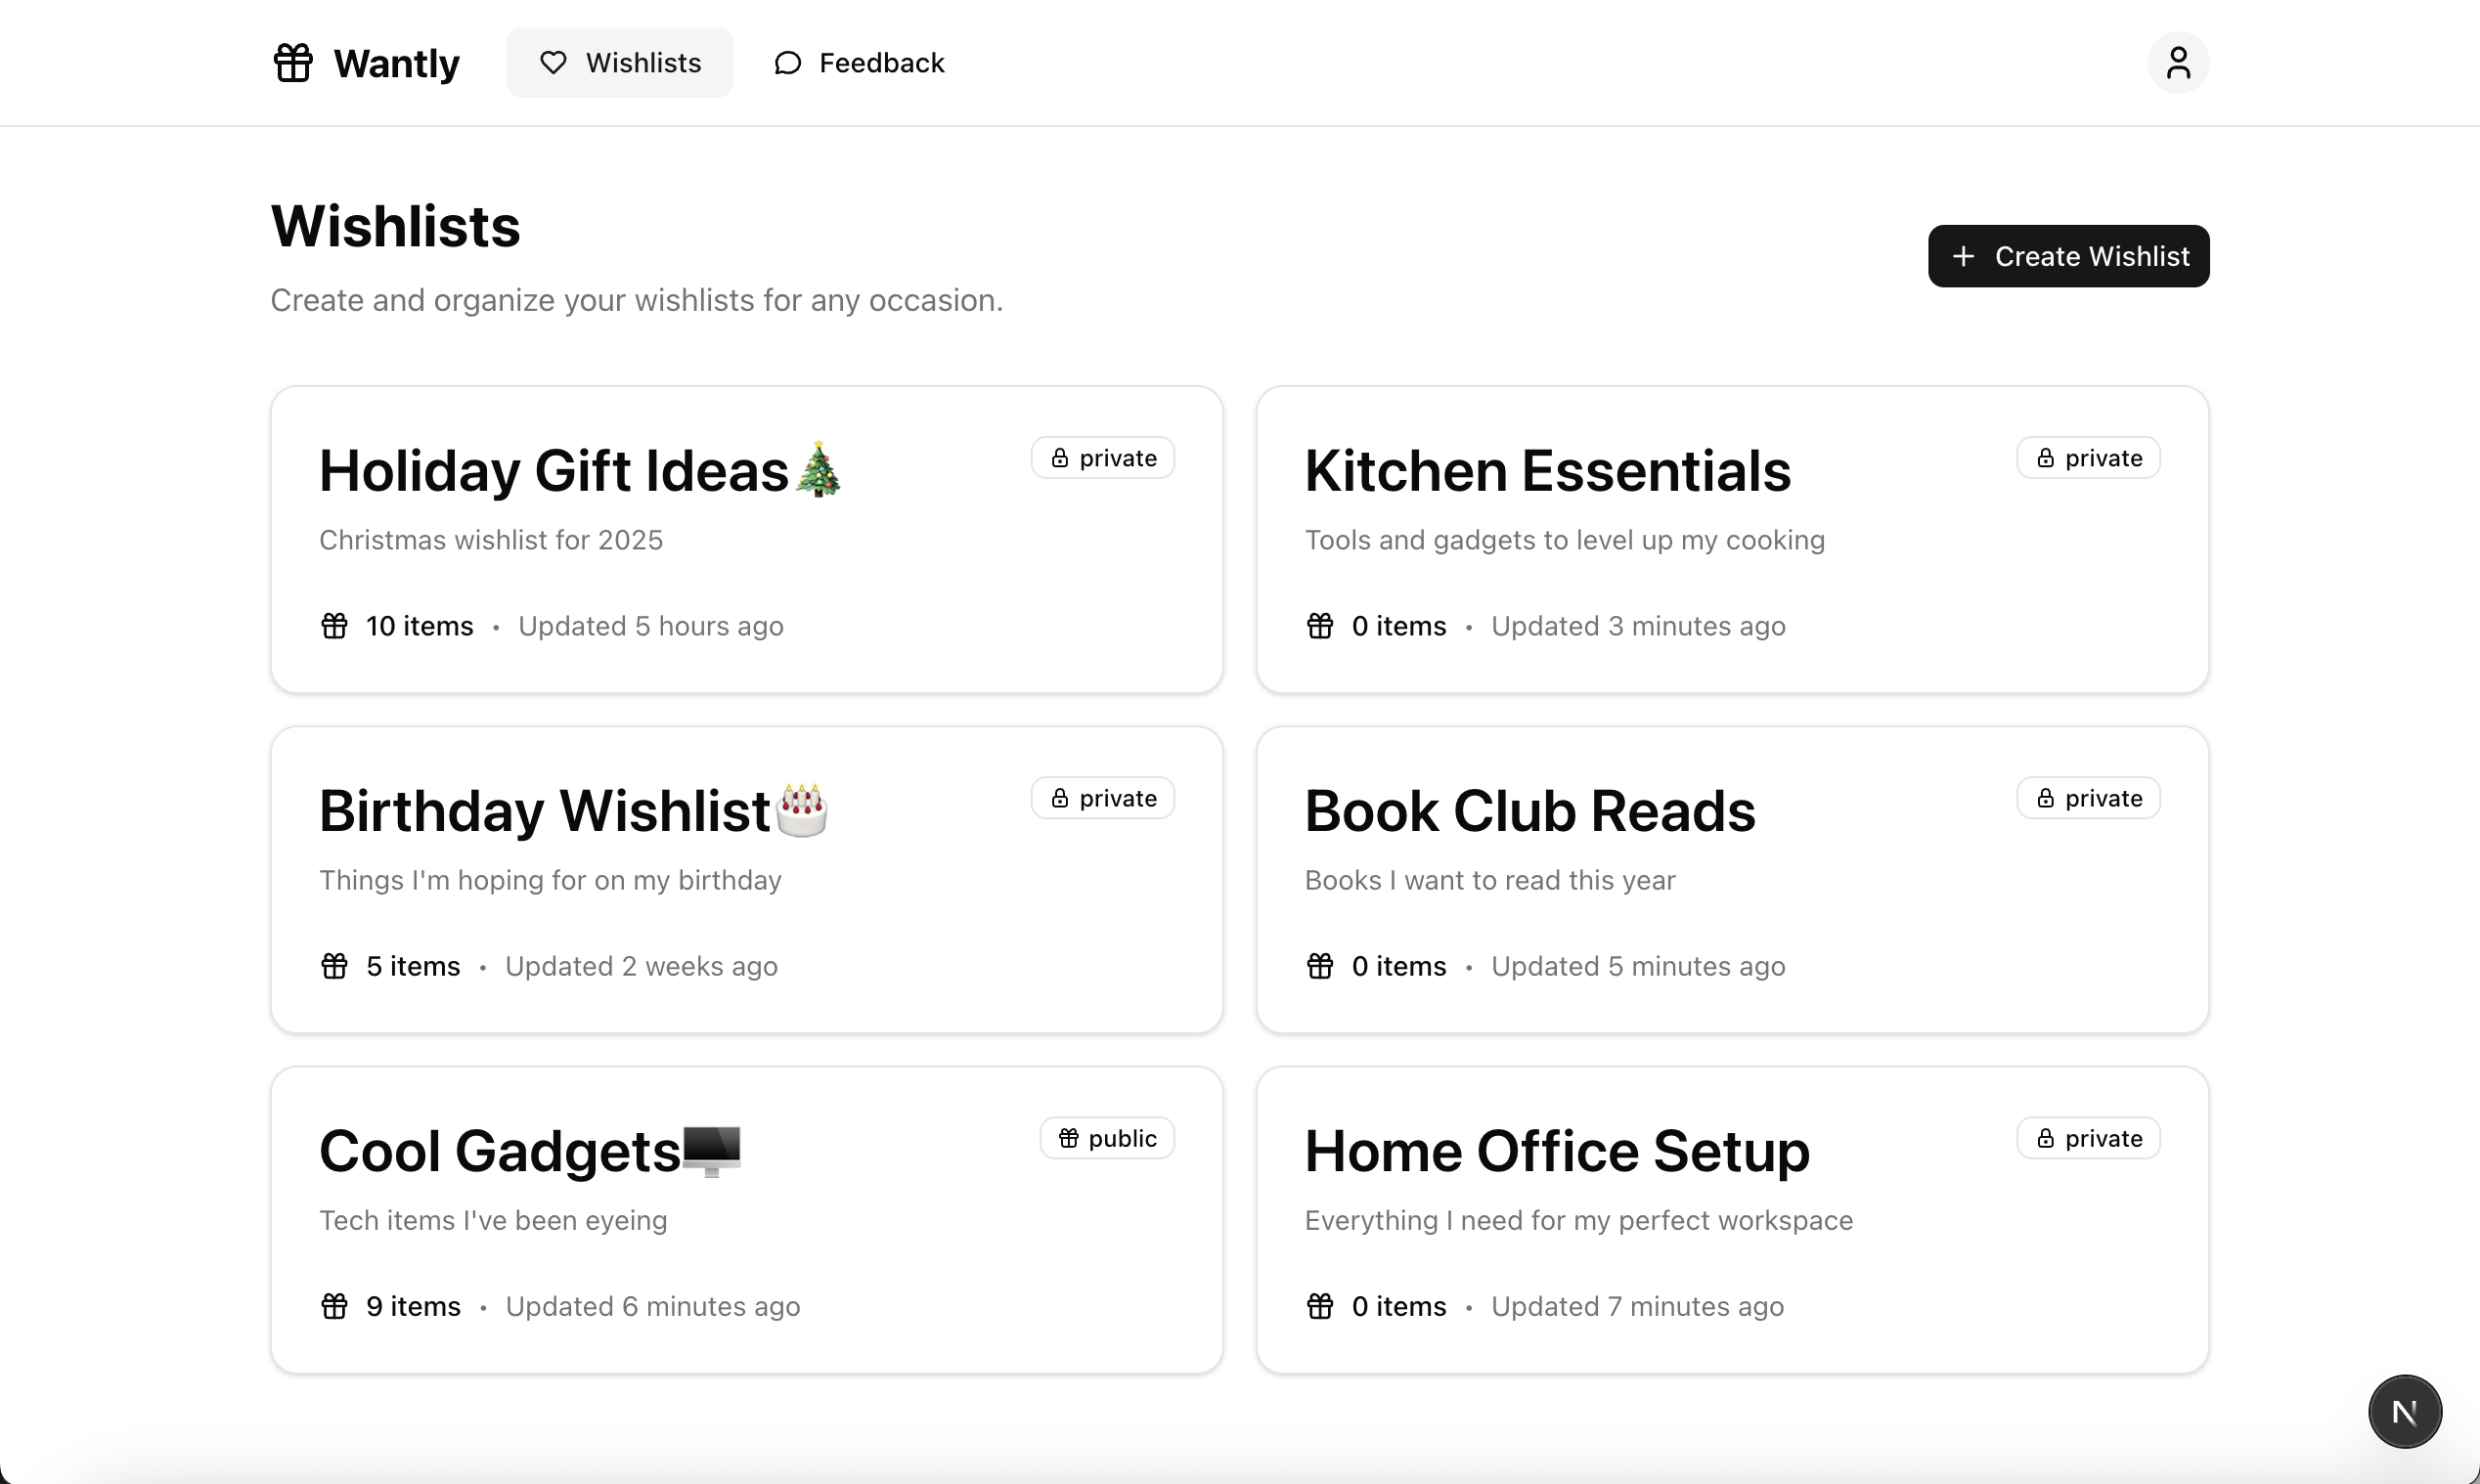Click the speech bubble Feedback icon
The image size is (2480, 1484).
point(787,62)
